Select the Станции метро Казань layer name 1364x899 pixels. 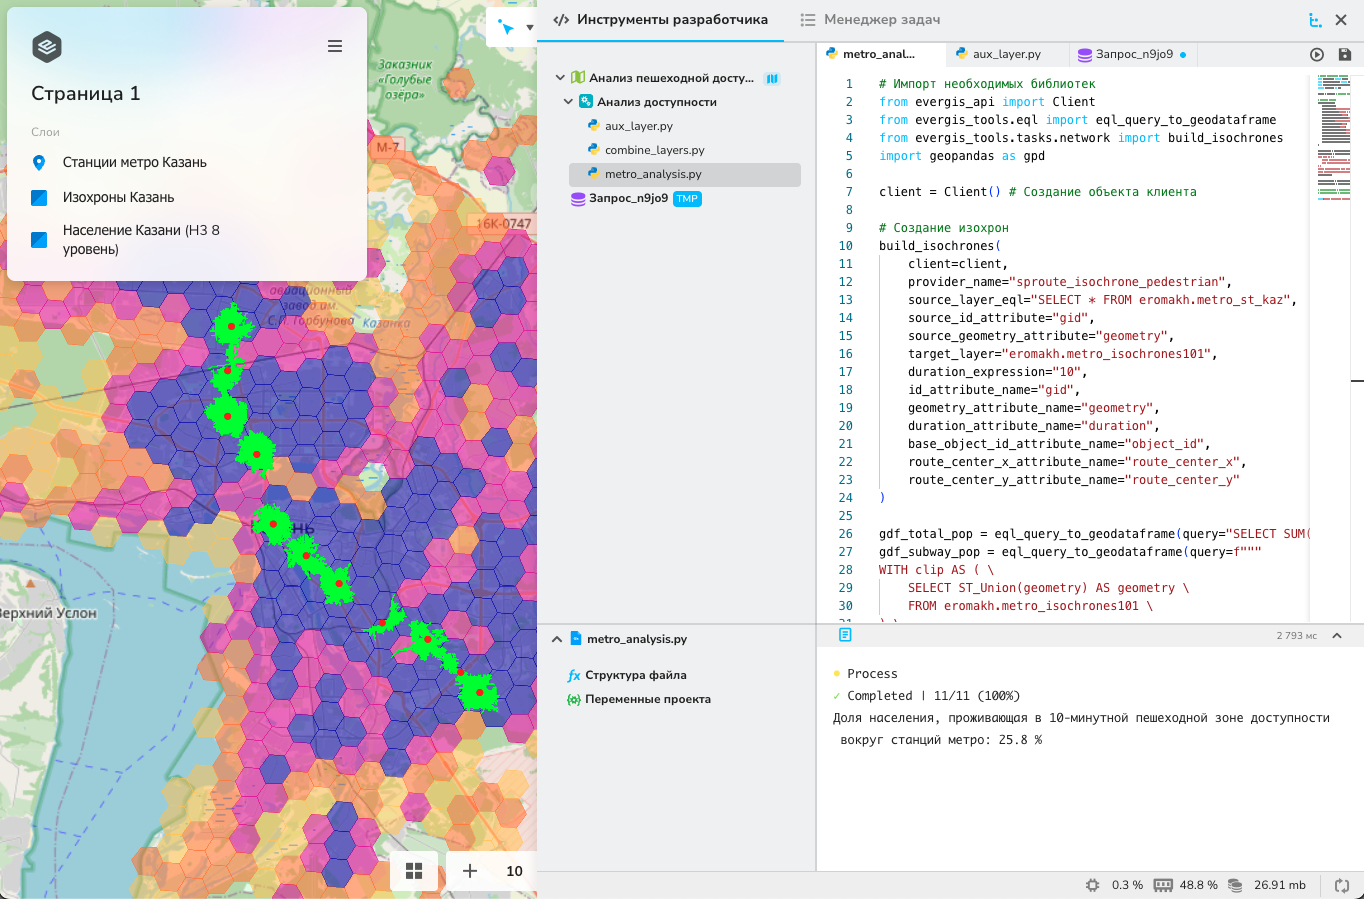pos(135,162)
